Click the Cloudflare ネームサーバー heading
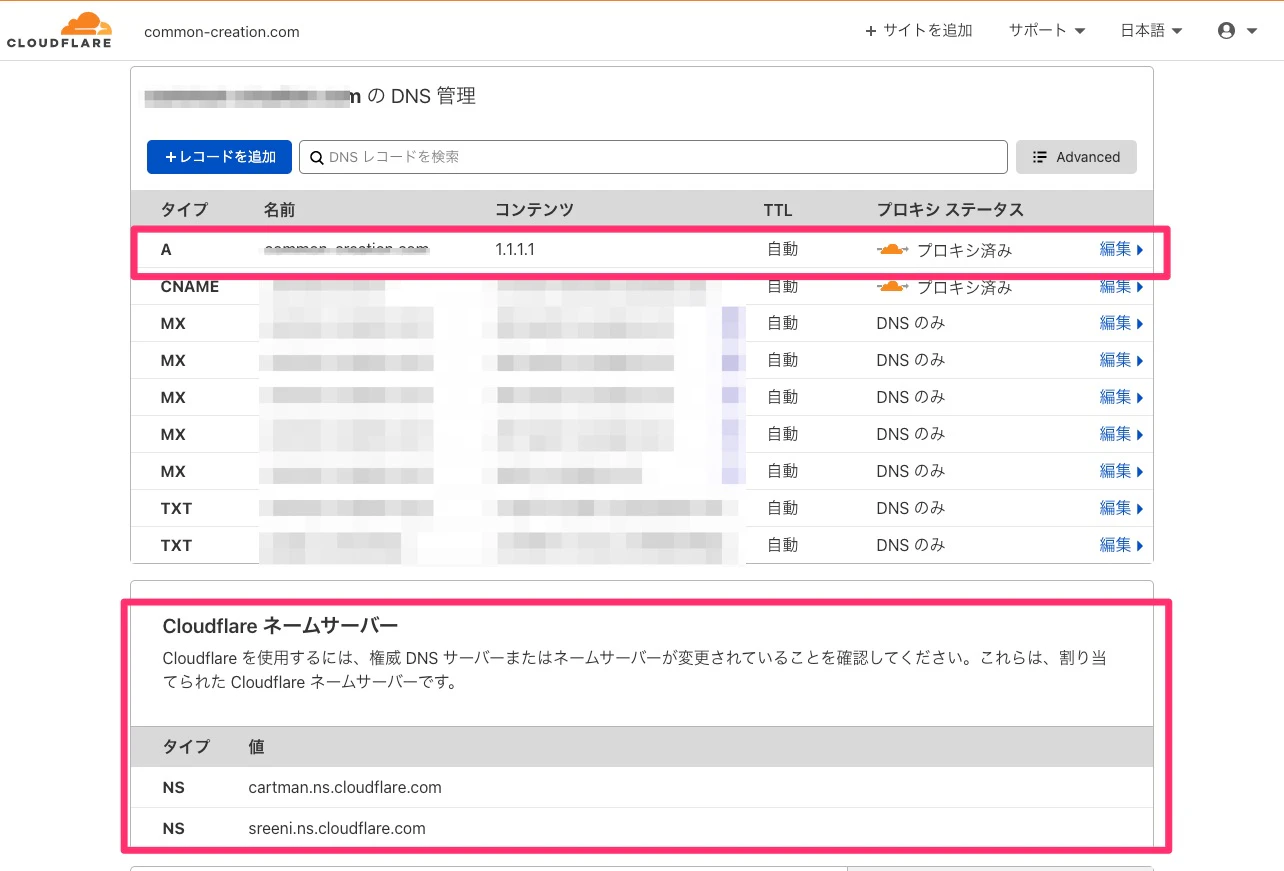1284x871 pixels. point(281,626)
